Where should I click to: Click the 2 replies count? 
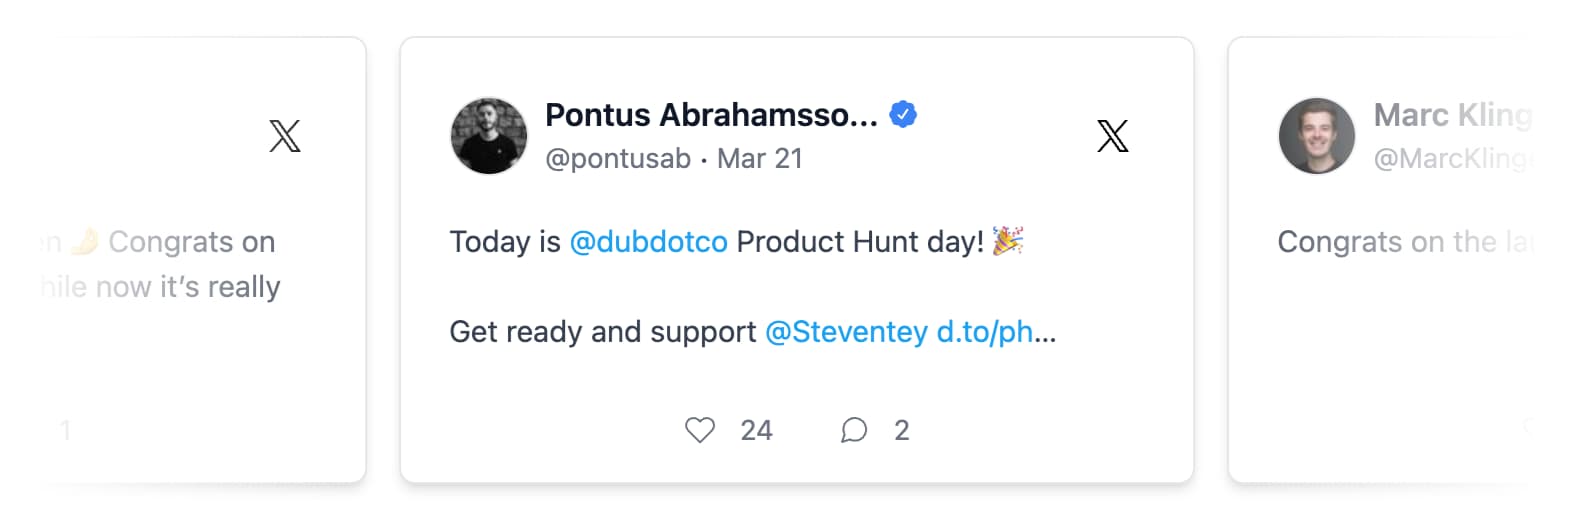click(x=902, y=430)
